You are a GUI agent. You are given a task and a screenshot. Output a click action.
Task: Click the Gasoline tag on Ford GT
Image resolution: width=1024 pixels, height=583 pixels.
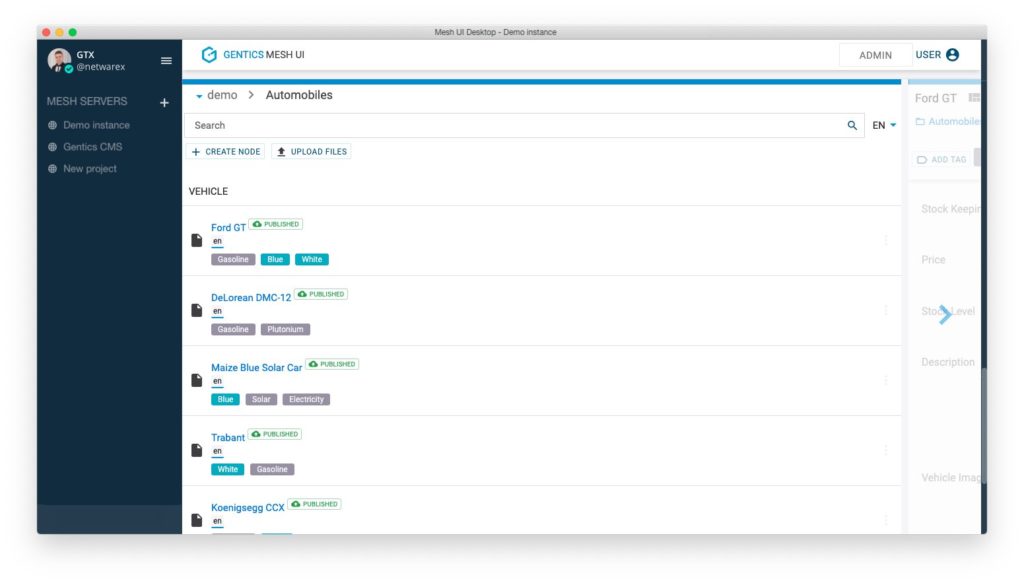pyautogui.click(x=233, y=259)
